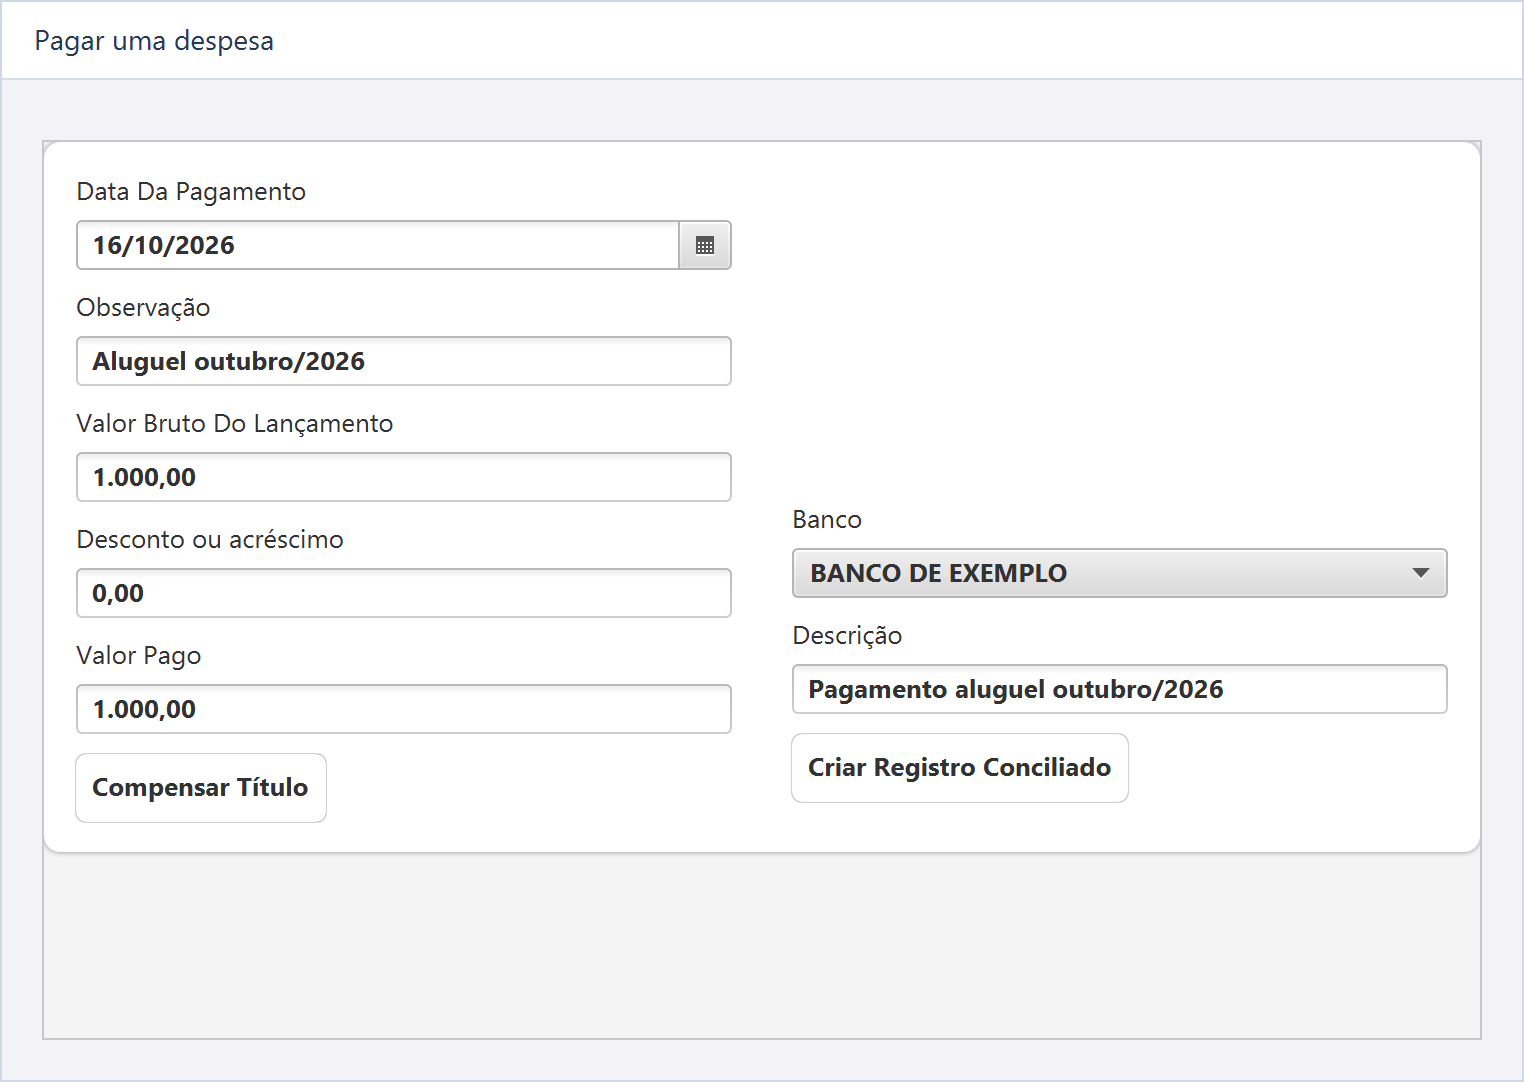
Task: Click Criar Registro Conciliado button
Action: (x=960, y=768)
